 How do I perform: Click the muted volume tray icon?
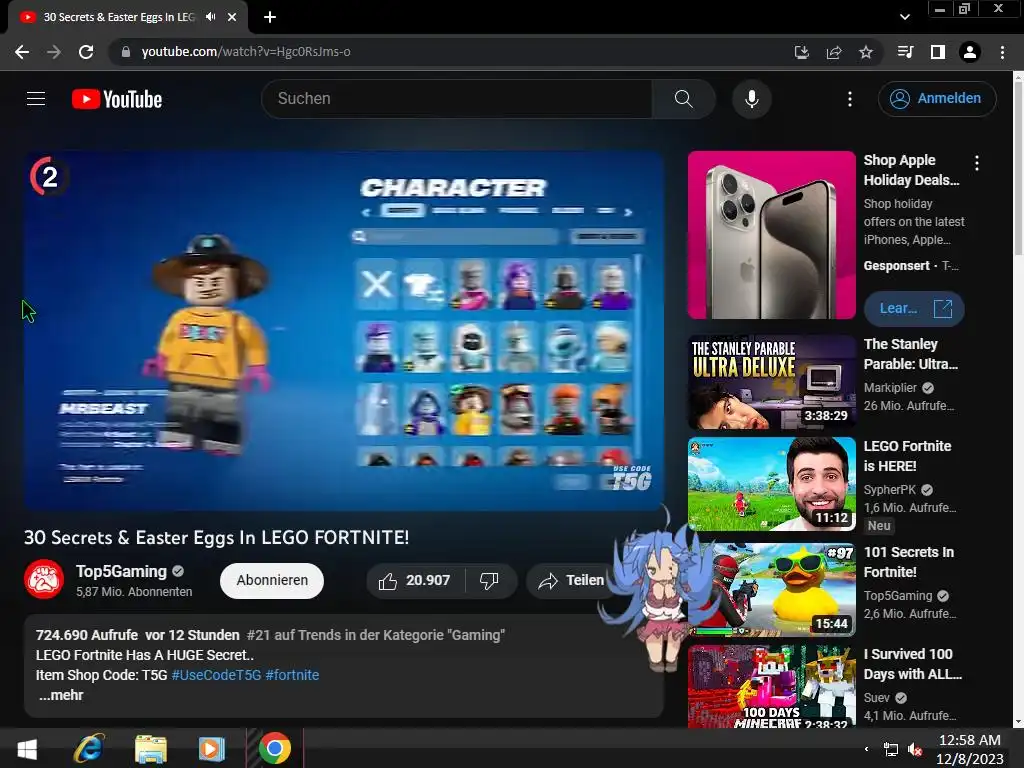915,749
